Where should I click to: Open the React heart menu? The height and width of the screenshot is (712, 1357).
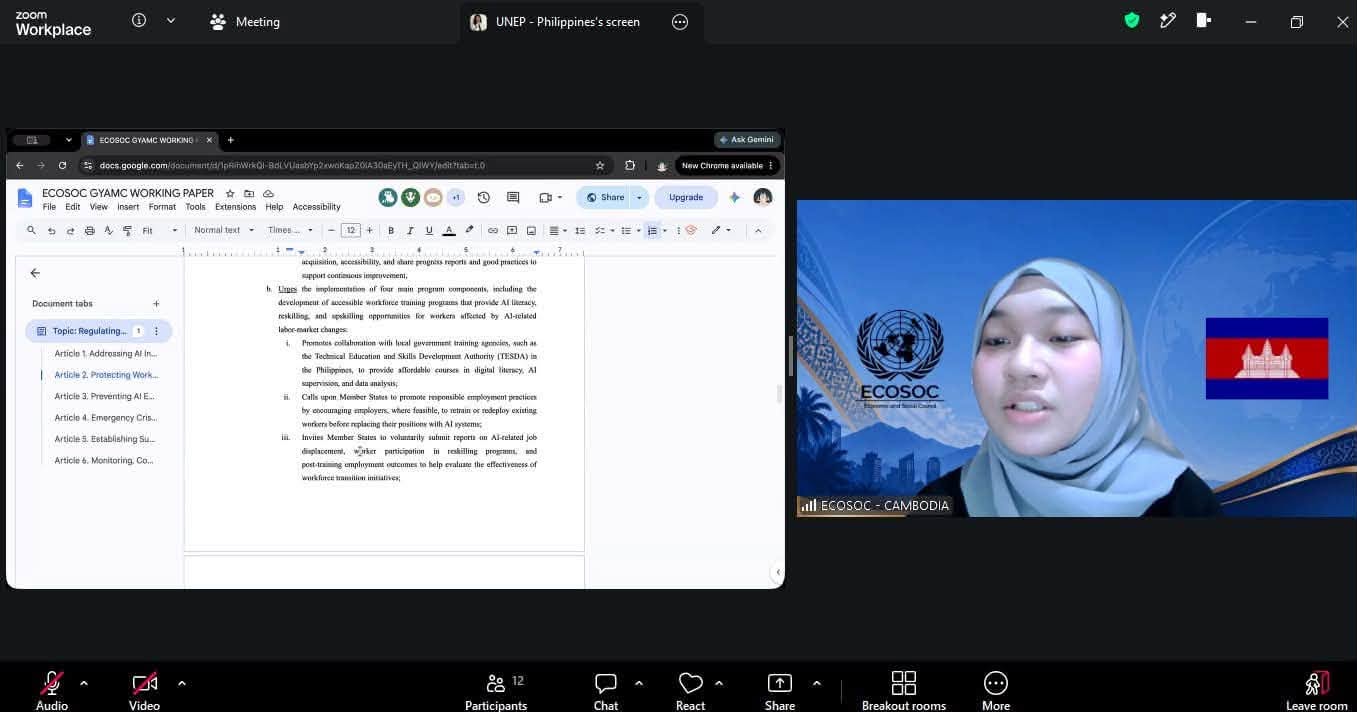tap(690, 690)
